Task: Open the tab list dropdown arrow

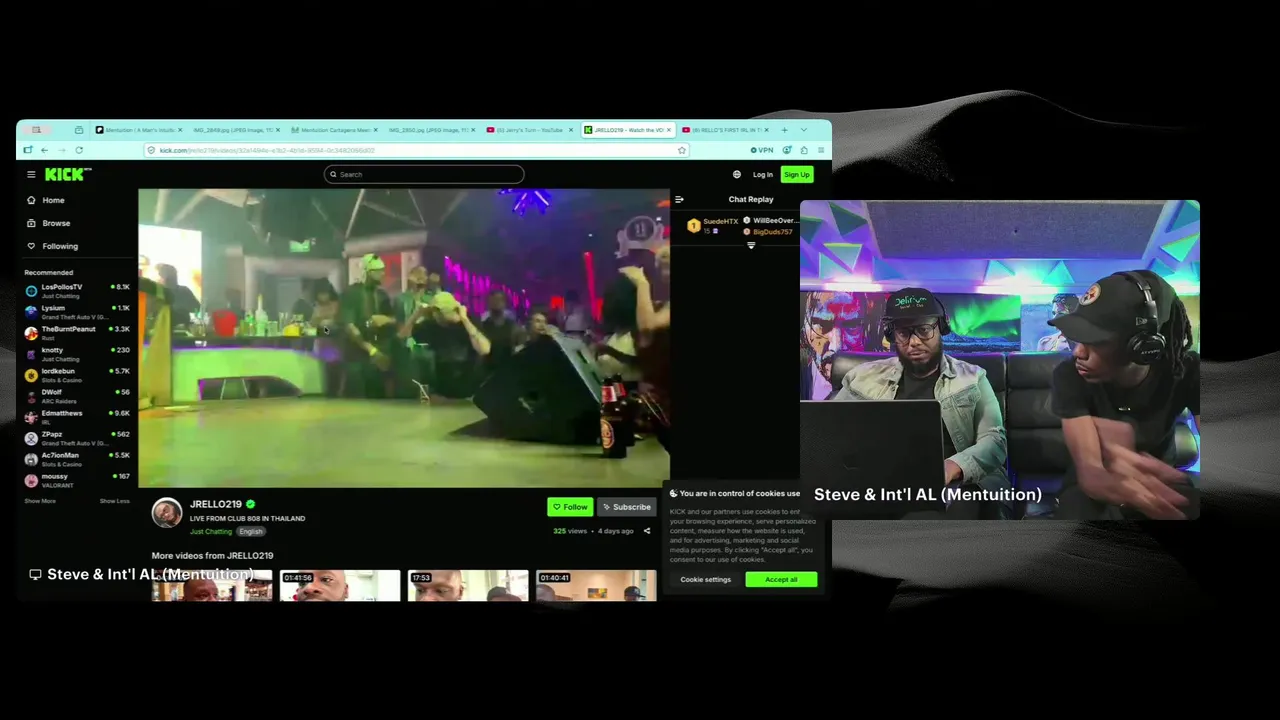Action: pos(803,130)
